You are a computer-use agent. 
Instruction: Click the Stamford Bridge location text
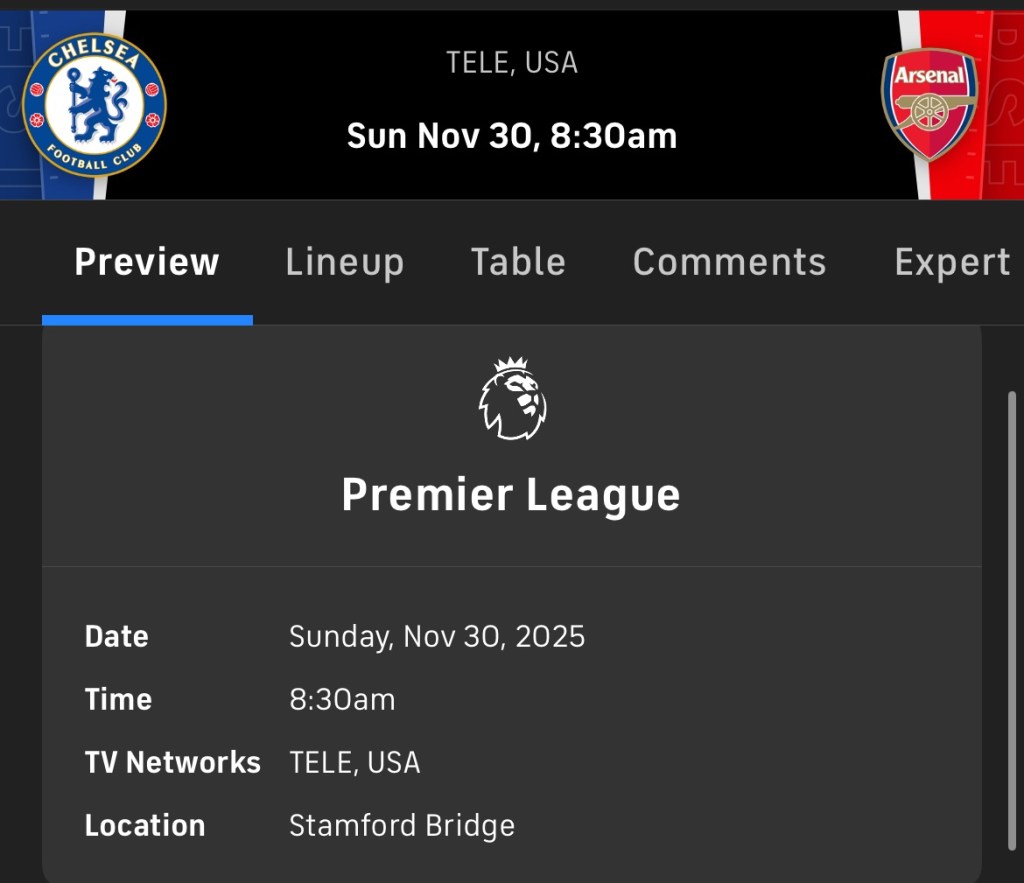[402, 826]
